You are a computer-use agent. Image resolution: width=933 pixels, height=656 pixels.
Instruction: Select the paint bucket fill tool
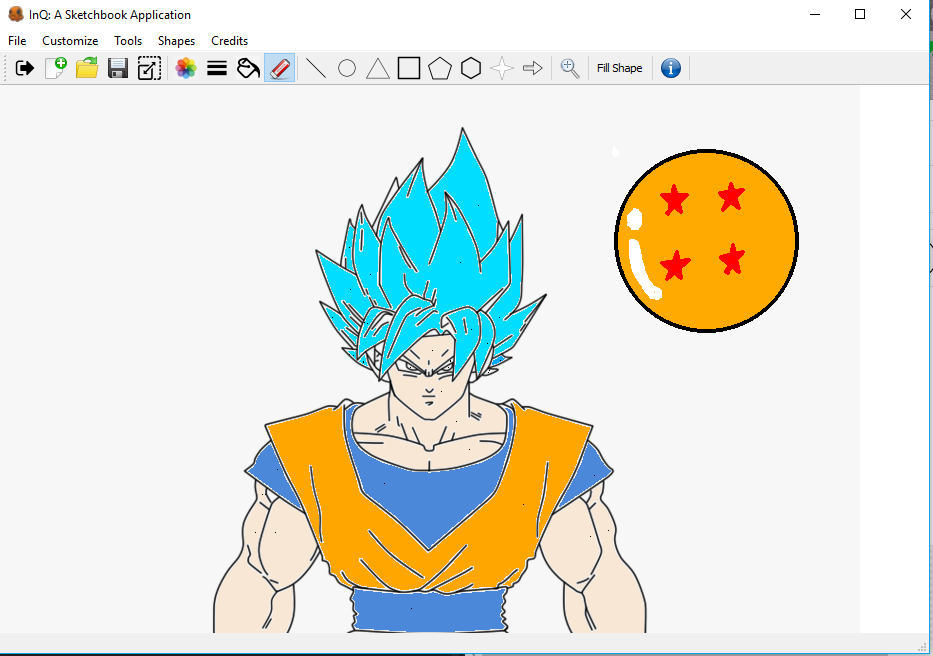pyautogui.click(x=248, y=68)
